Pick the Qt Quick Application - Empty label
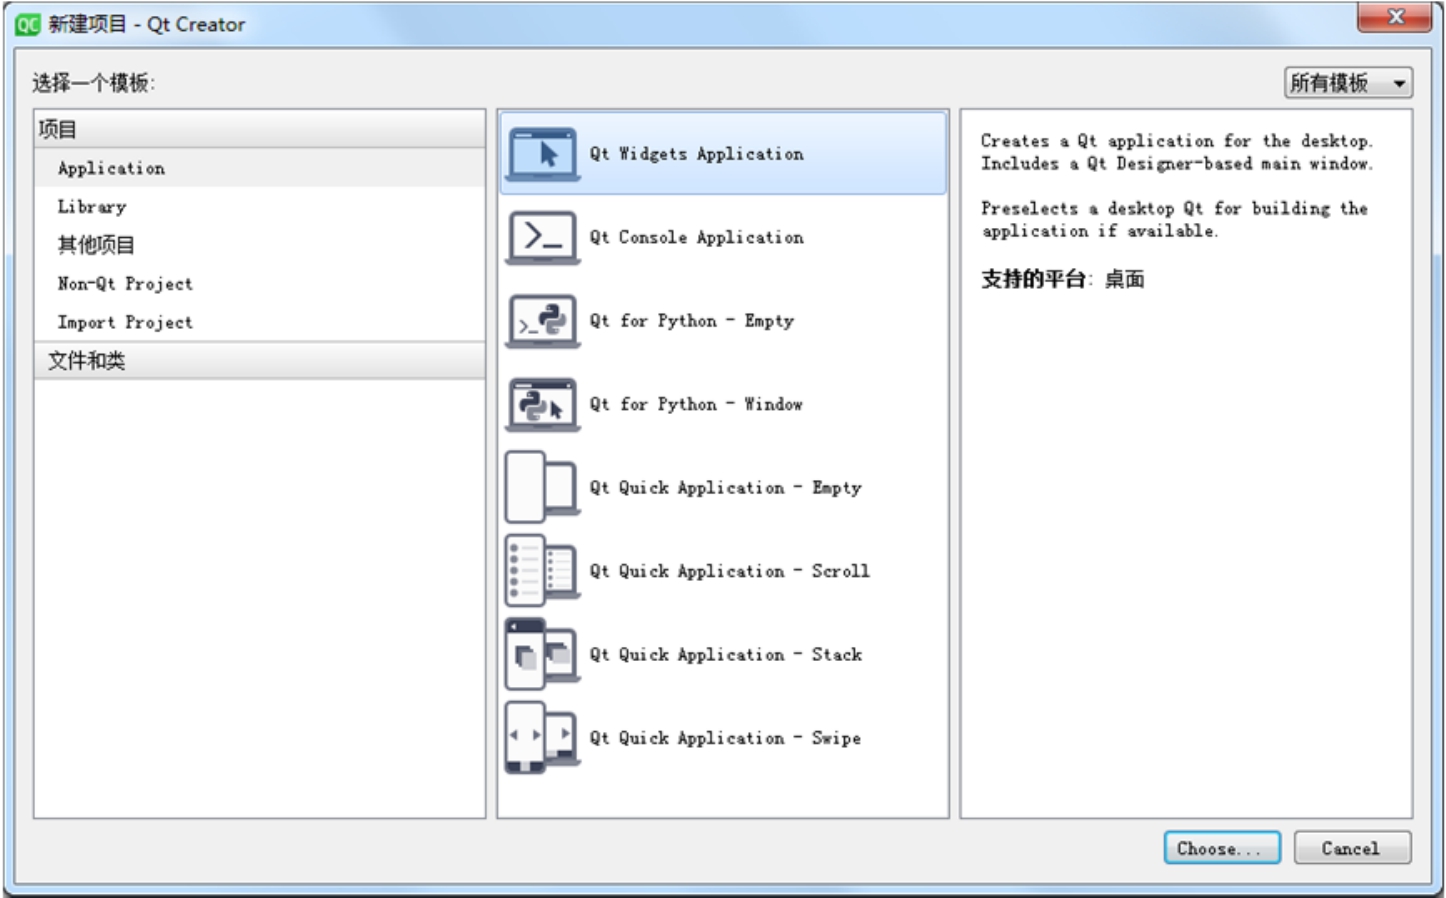This screenshot has width=1446, height=898. 725,487
